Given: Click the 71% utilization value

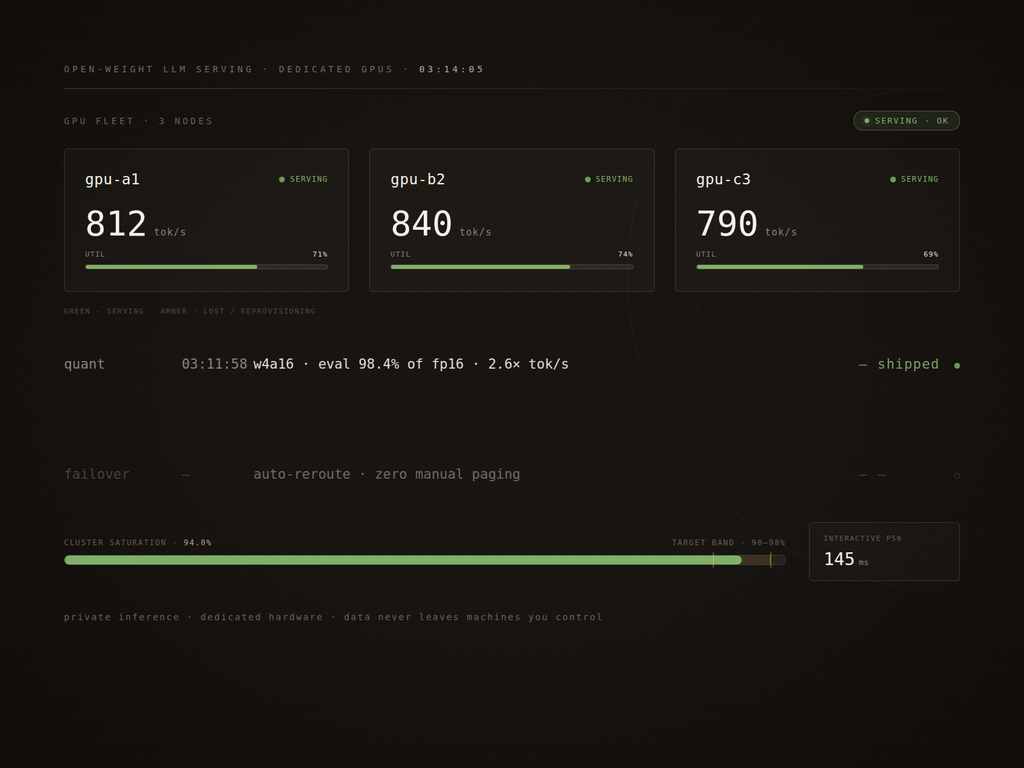Looking at the screenshot, I should 320,254.
